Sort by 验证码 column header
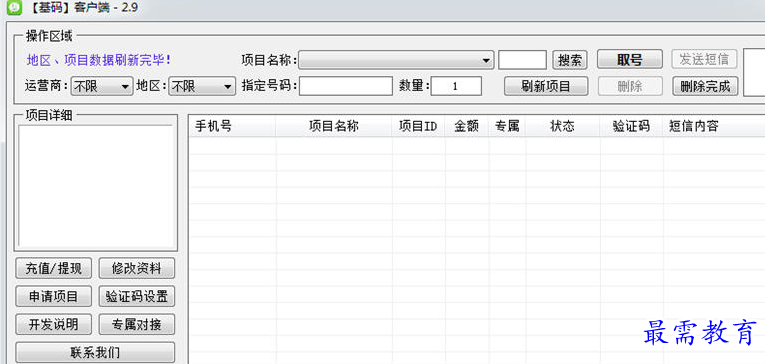765x364 pixels. 632,126
